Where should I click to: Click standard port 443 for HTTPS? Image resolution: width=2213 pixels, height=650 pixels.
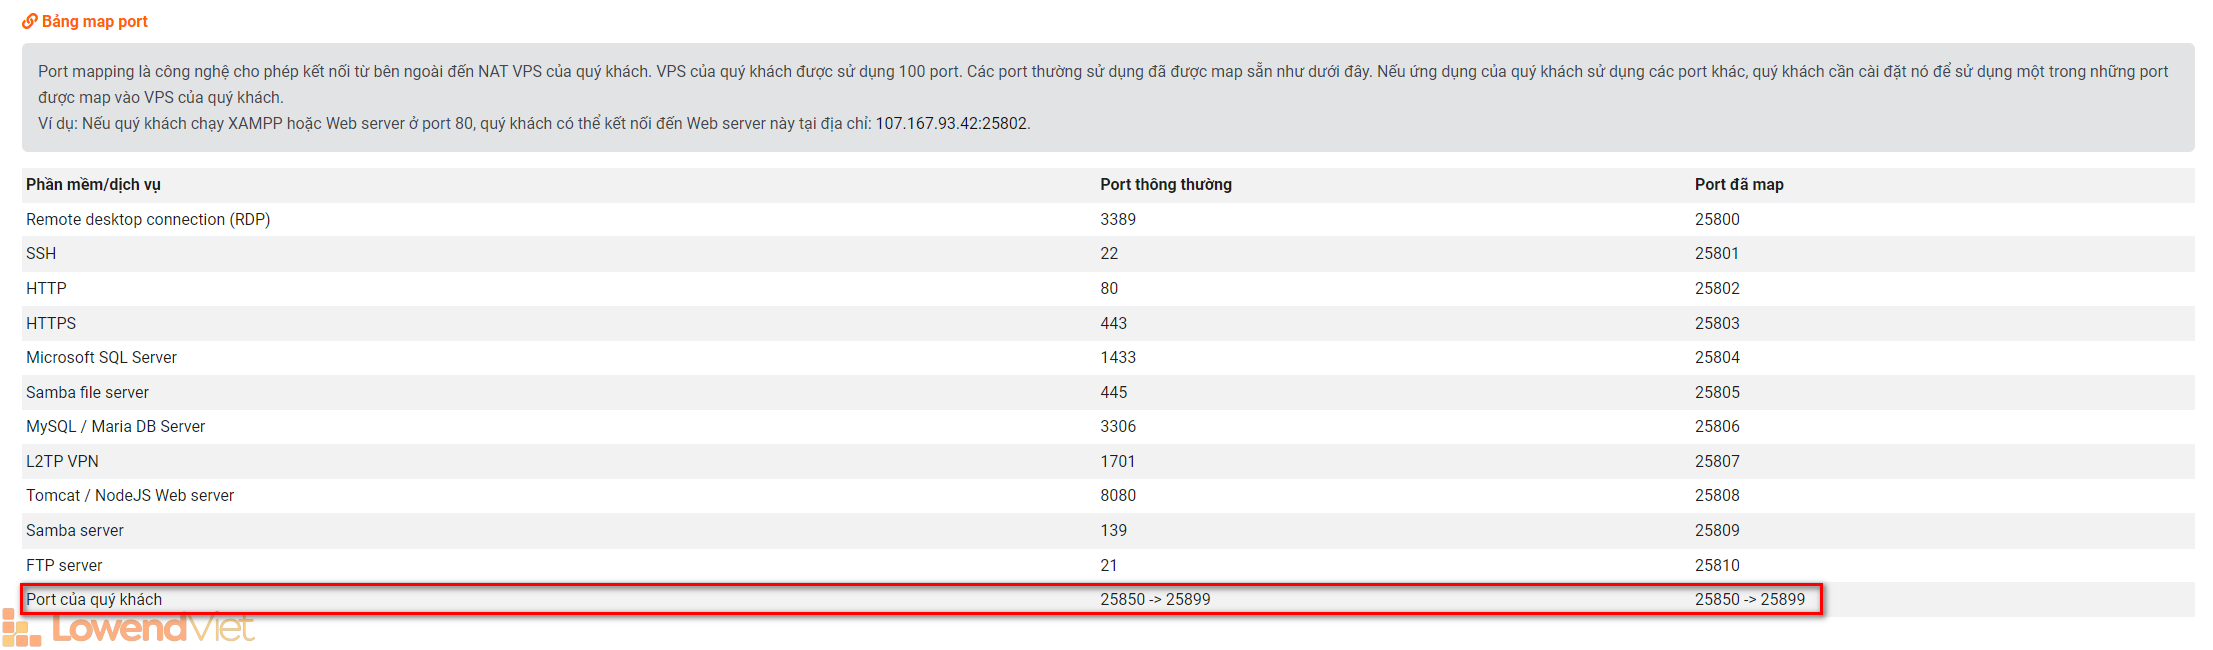(1113, 323)
